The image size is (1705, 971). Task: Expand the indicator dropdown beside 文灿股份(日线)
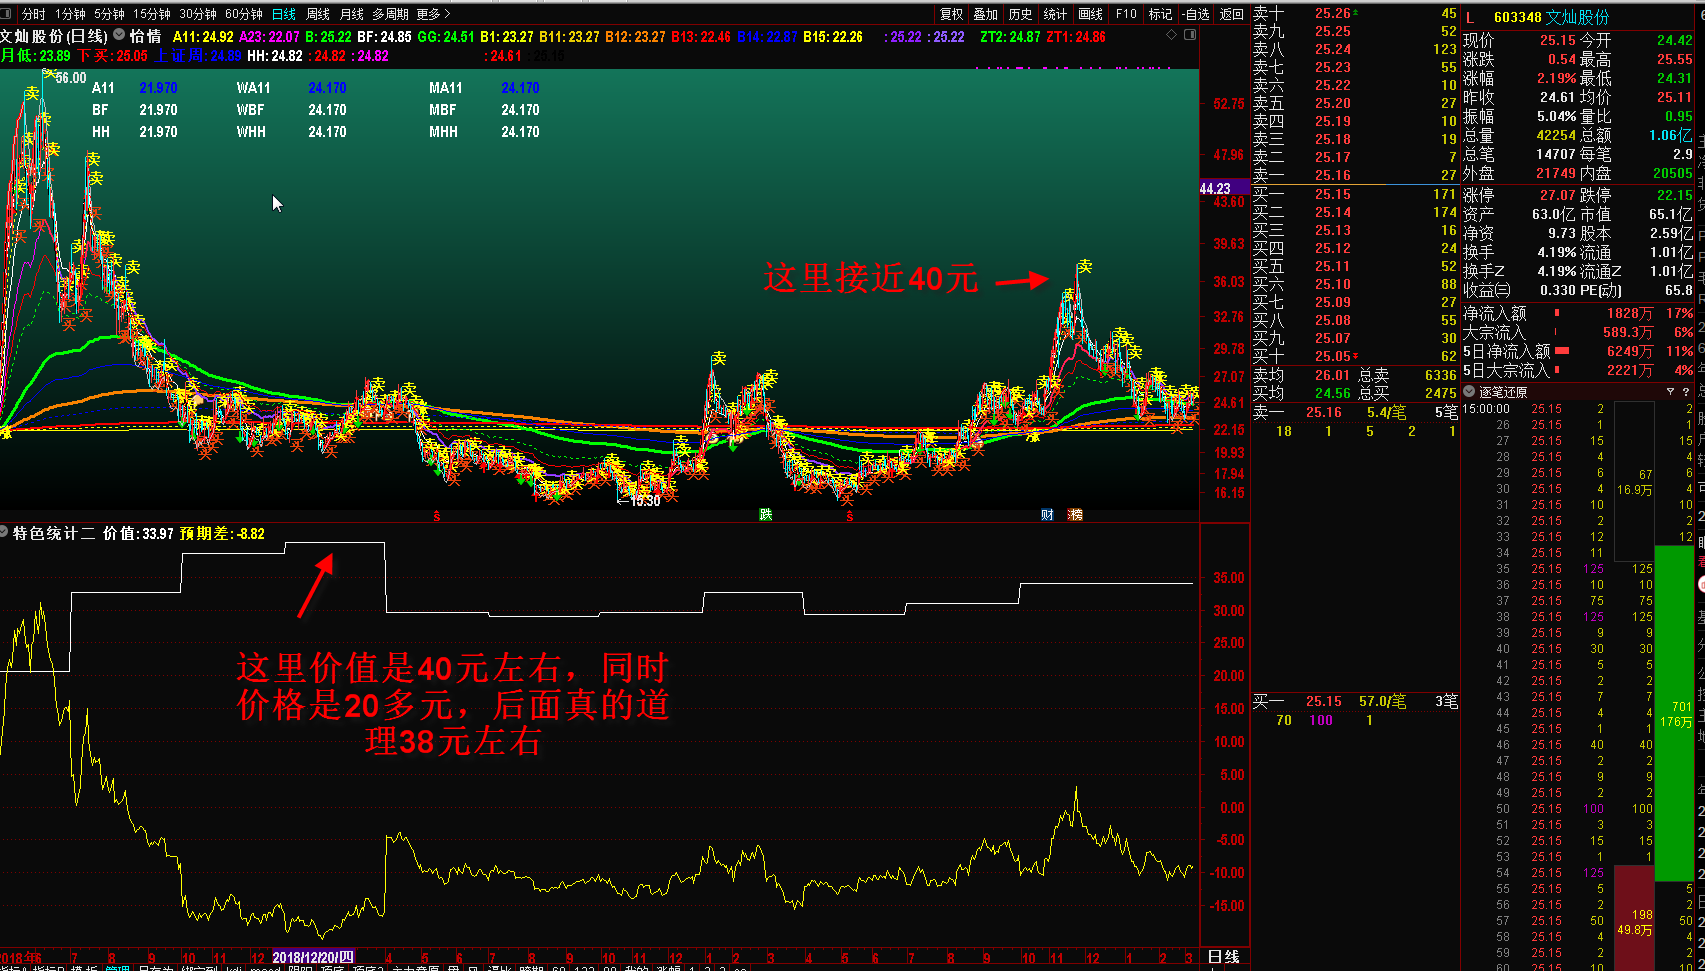click(x=119, y=35)
